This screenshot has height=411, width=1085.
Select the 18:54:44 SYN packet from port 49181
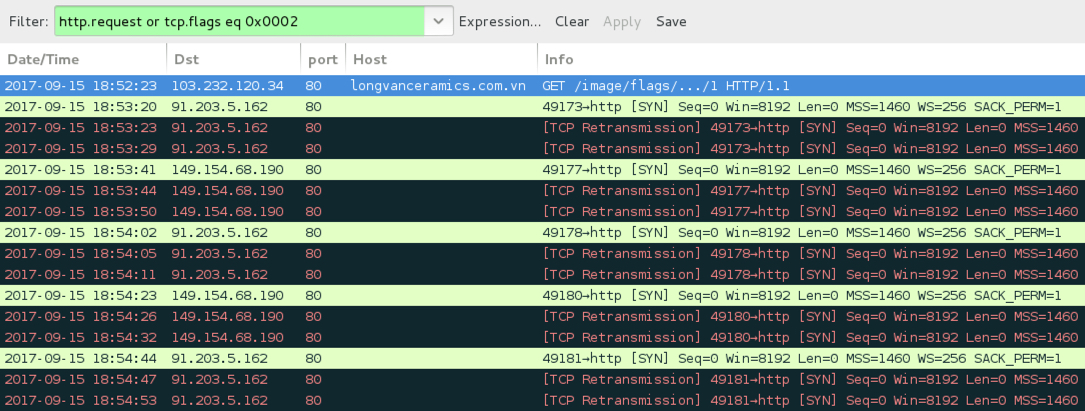[542, 358]
